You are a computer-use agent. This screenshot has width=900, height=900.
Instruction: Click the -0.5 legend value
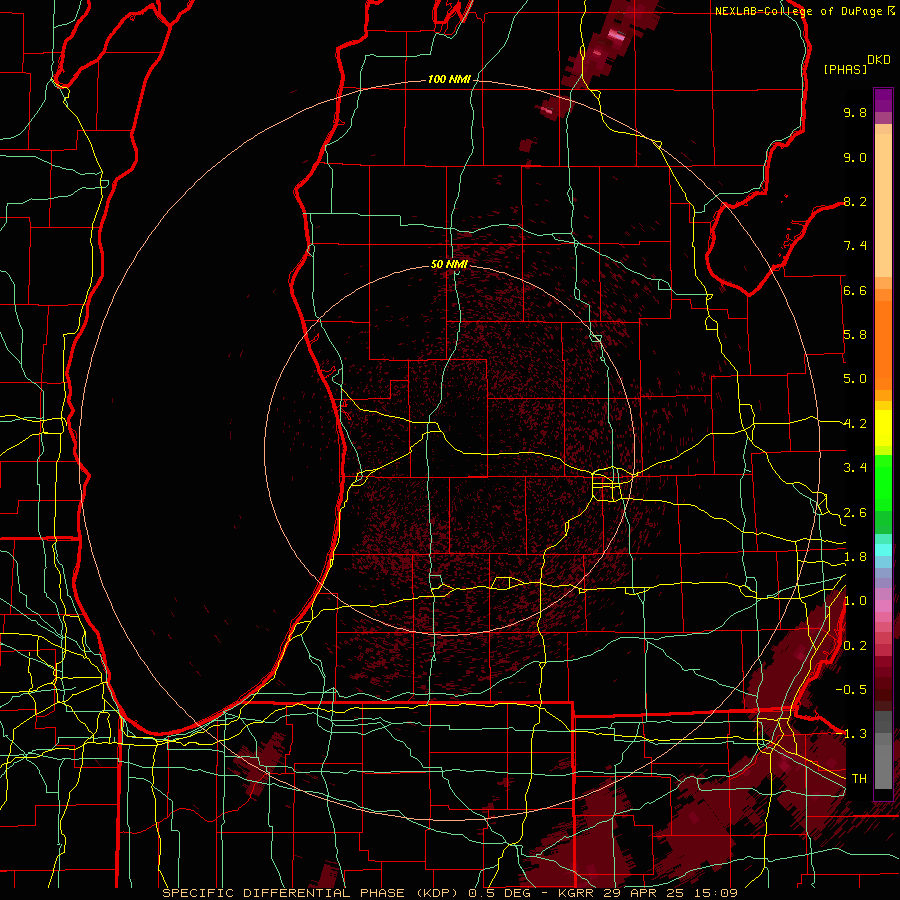851,690
